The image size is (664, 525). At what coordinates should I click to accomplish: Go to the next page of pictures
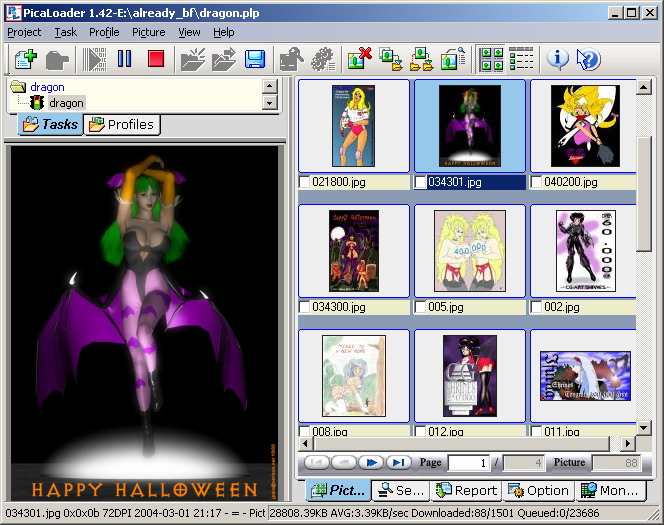point(371,462)
